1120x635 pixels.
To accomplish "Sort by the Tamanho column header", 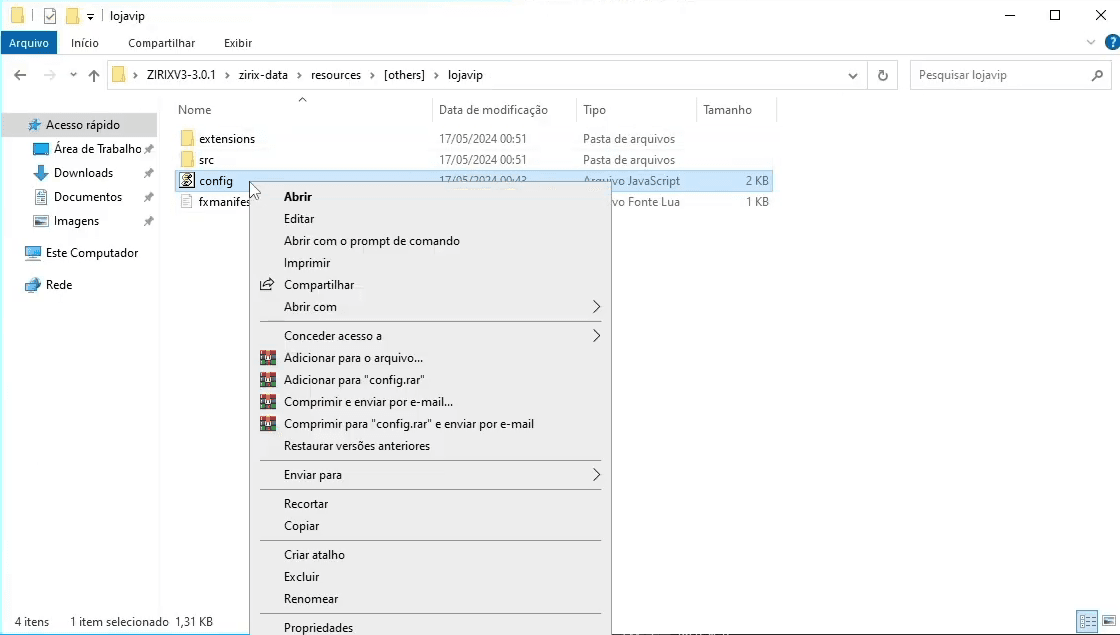I will pyautogui.click(x=727, y=110).
